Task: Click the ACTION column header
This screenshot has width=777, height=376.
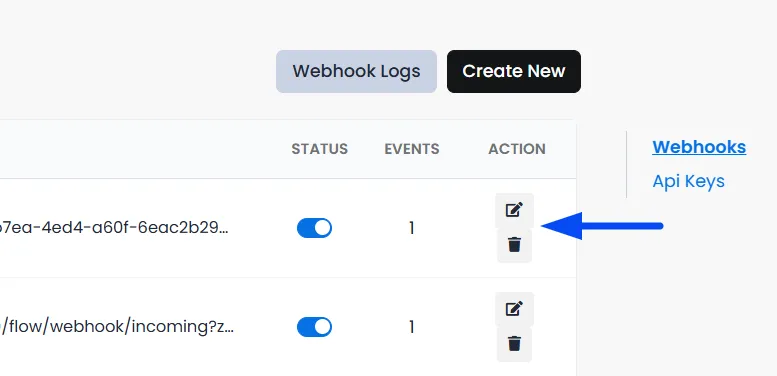Action: point(517,149)
